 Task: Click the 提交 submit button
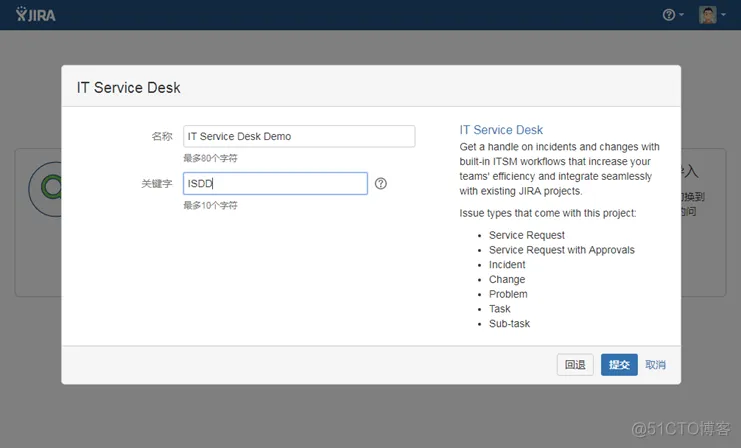pyautogui.click(x=619, y=365)
